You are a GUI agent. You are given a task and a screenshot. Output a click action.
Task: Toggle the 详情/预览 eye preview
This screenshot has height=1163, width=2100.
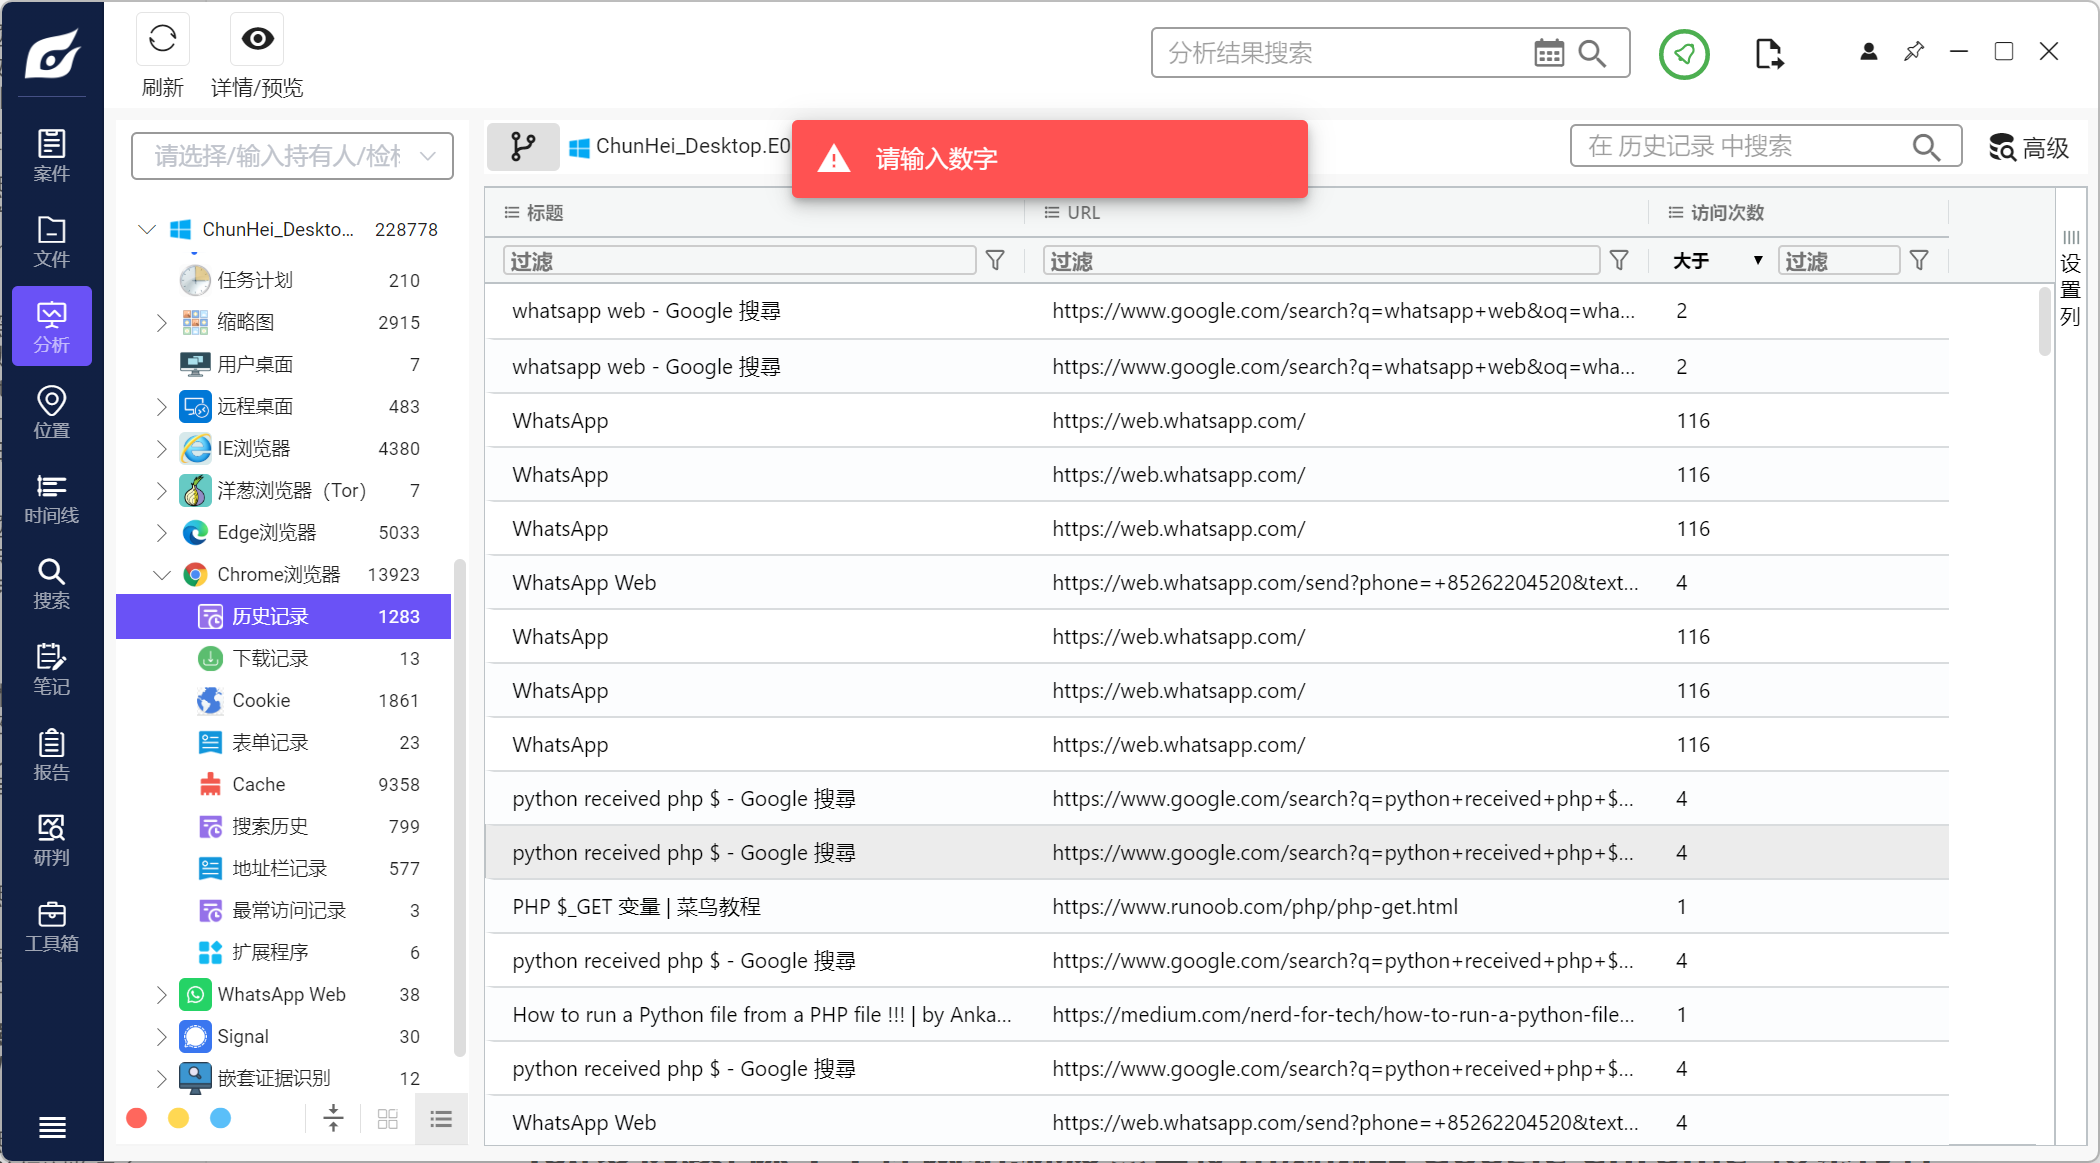point(257,40)
